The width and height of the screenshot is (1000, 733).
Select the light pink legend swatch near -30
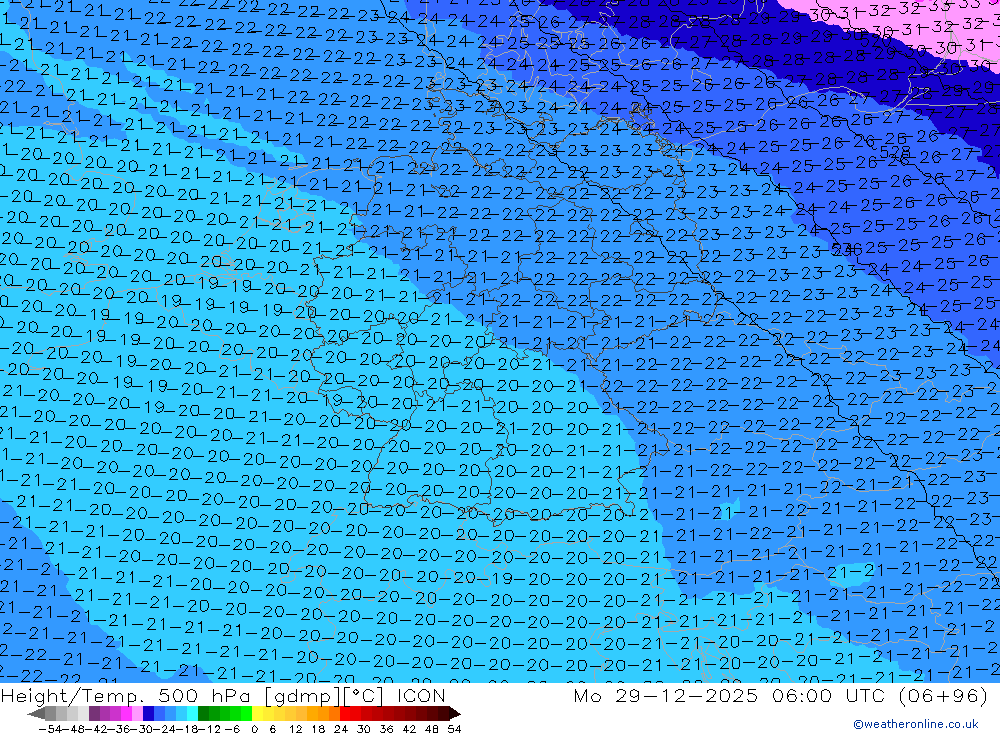[137, 713]
